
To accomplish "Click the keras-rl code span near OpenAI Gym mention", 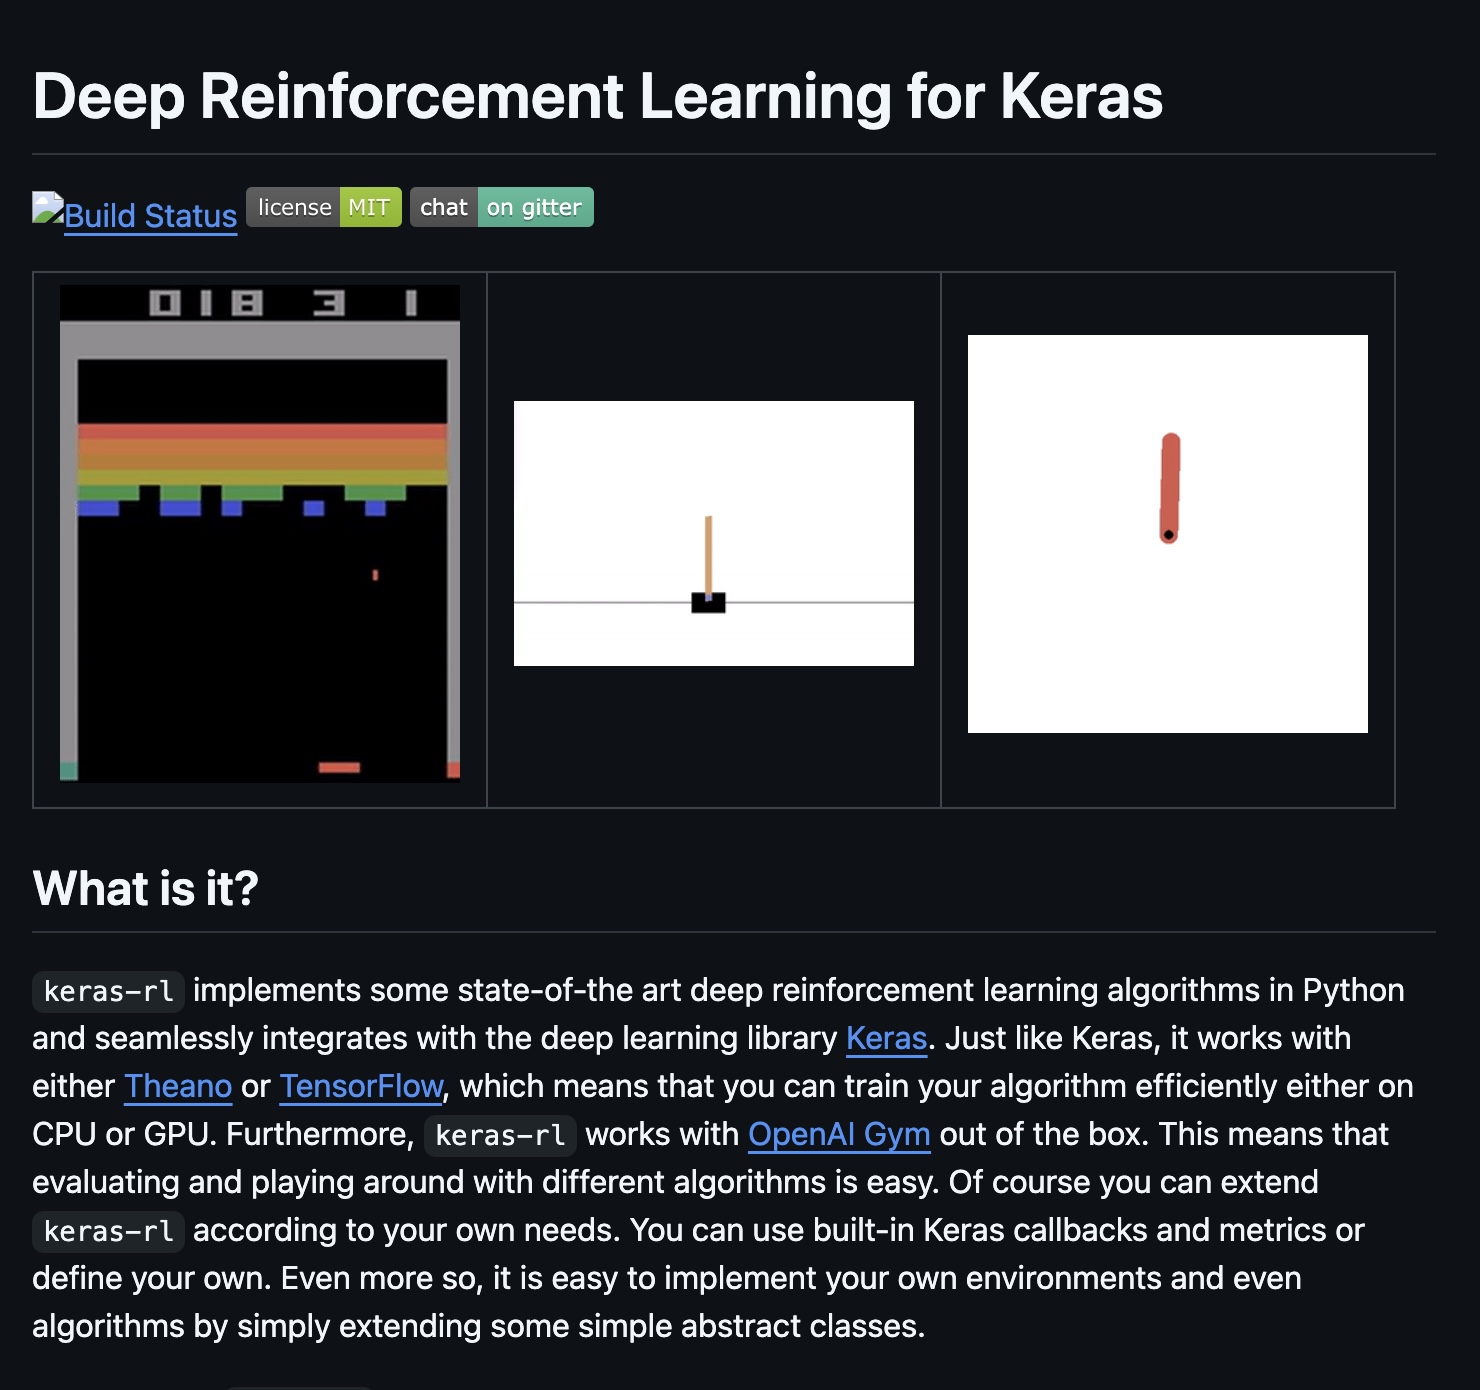I will coord(499,1135).
